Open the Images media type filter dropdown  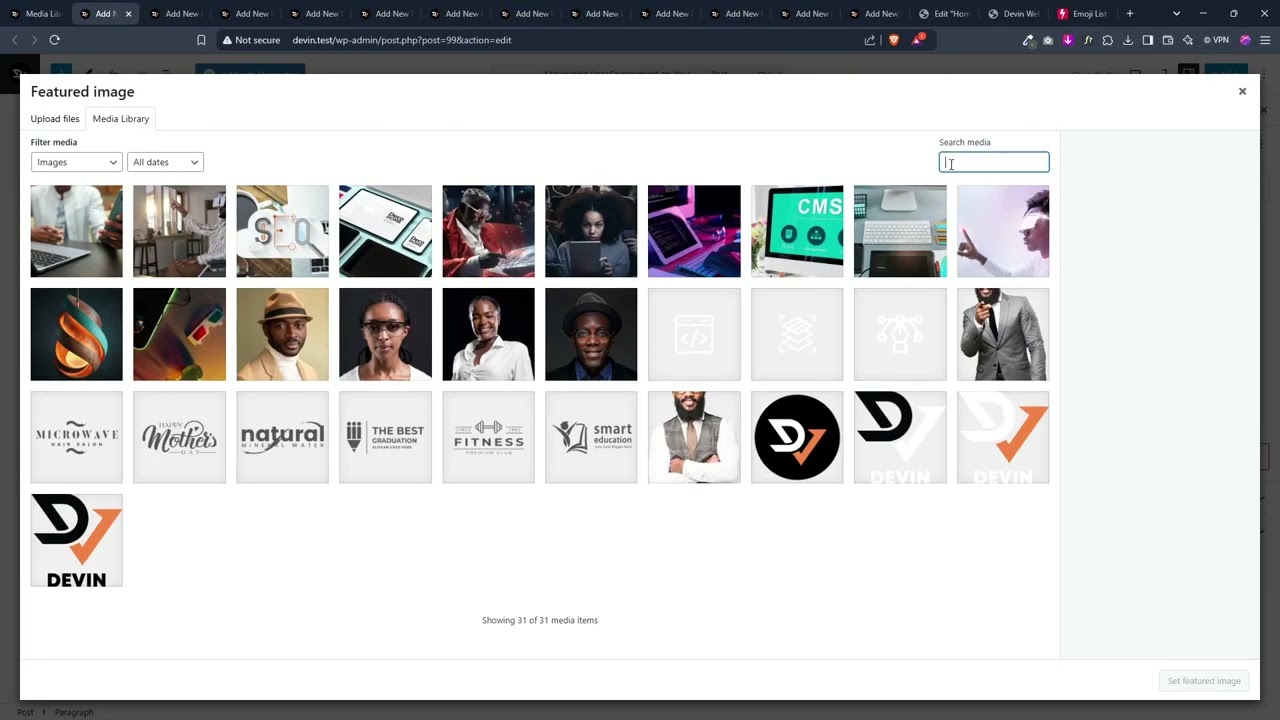point(76,162)
